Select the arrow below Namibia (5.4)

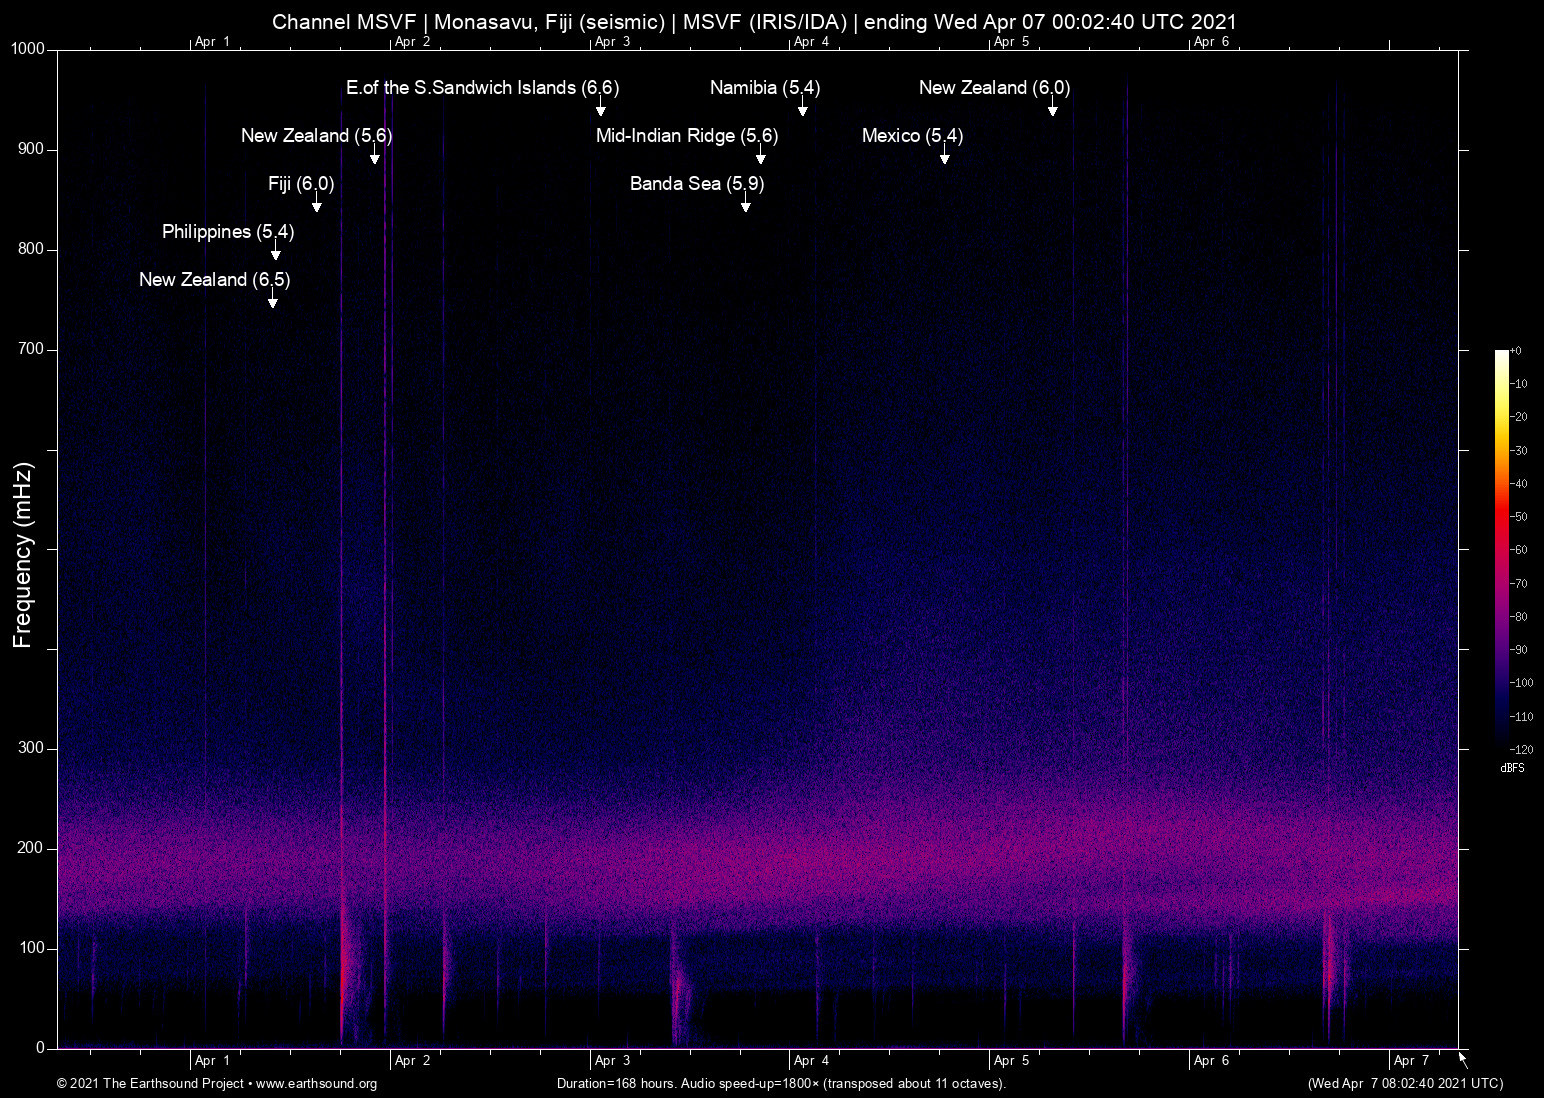pos(802,109)
